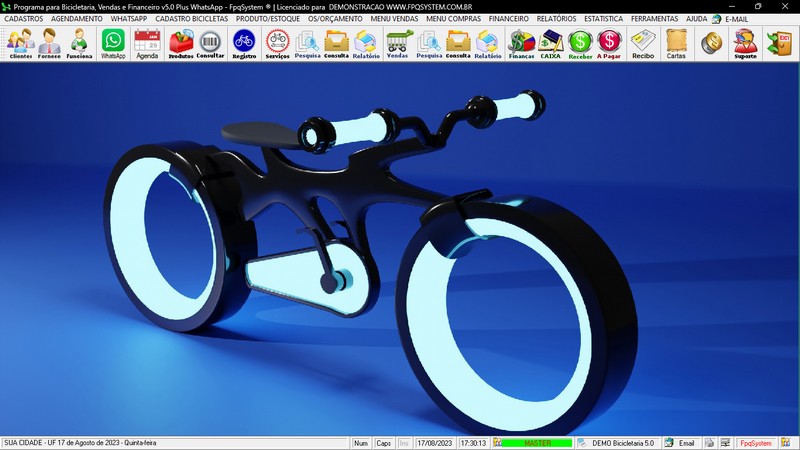800x450 pixels.
Task: Open the MENU COMPRAS menu
Action: (x=454, y=19)
